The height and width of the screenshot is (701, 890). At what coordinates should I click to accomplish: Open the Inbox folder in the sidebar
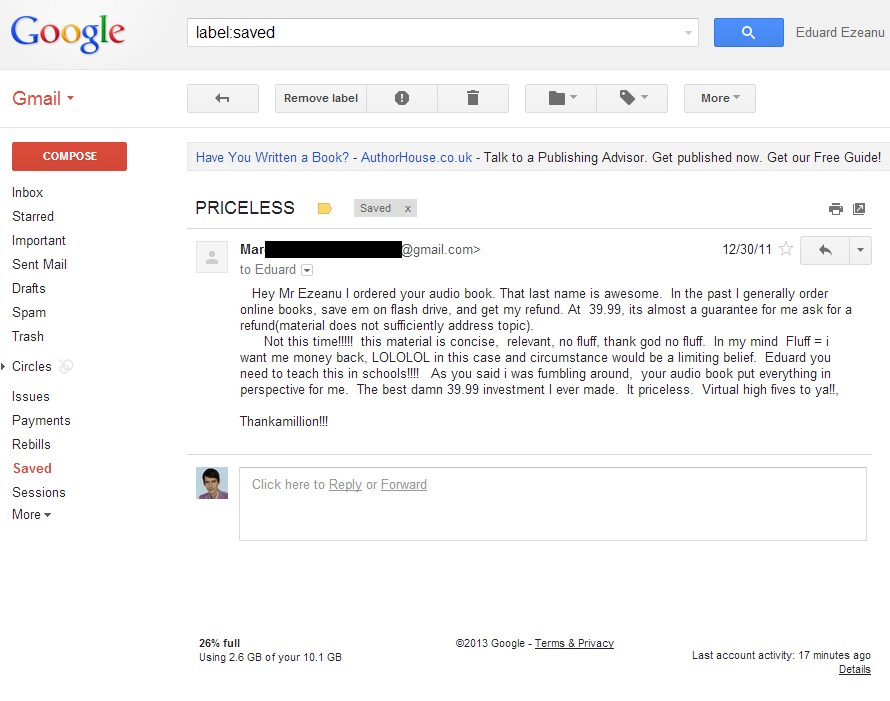tap(27, 192)
